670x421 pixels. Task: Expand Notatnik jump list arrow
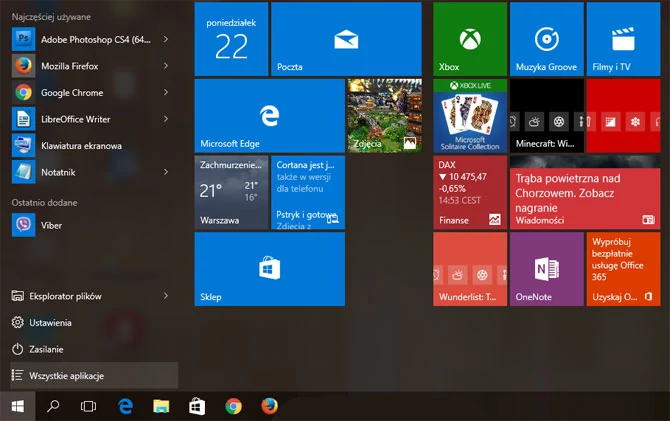[166, 172]
